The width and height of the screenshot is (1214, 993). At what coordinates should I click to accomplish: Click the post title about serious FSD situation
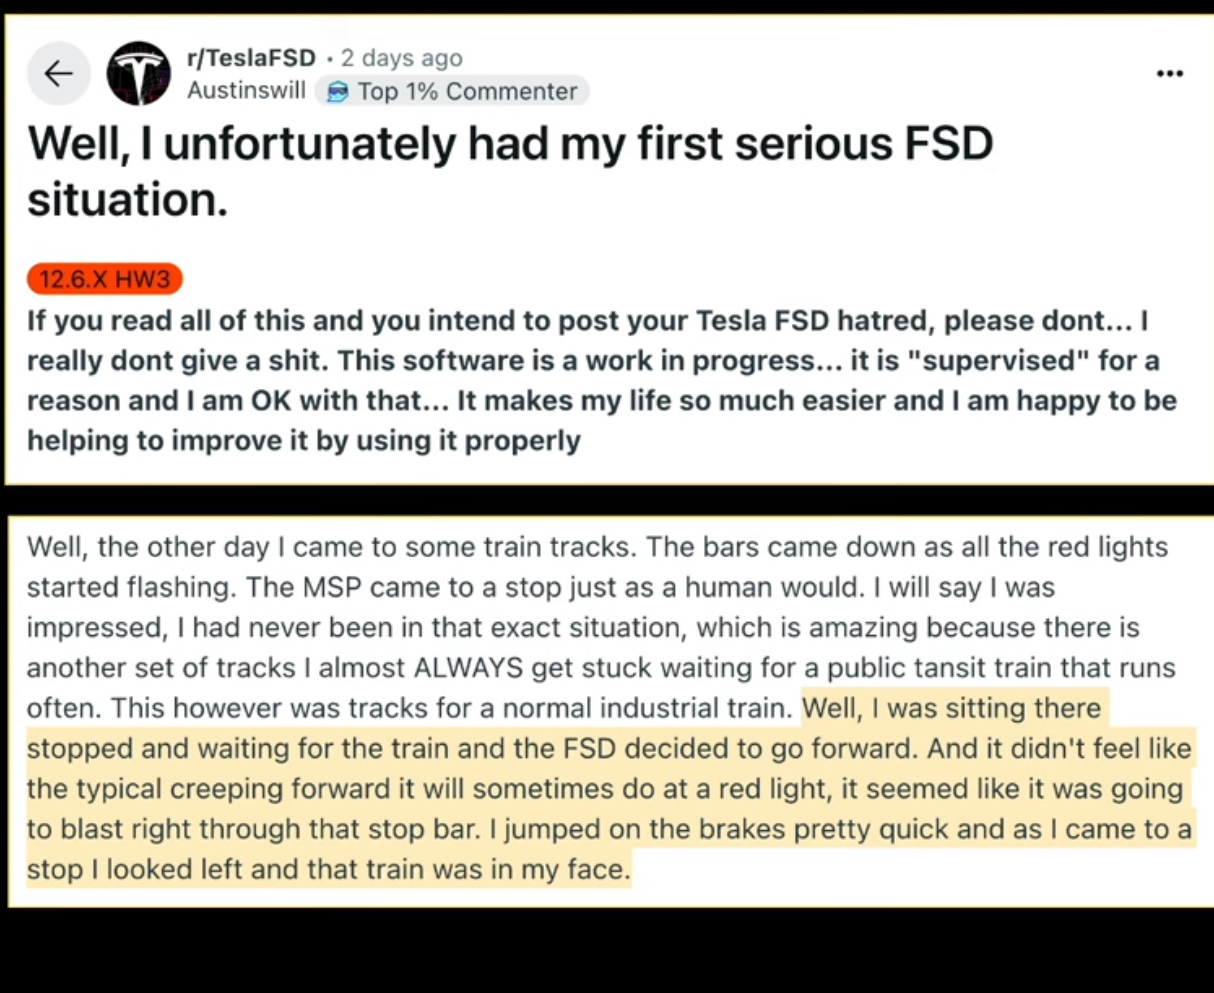(510, 145)
